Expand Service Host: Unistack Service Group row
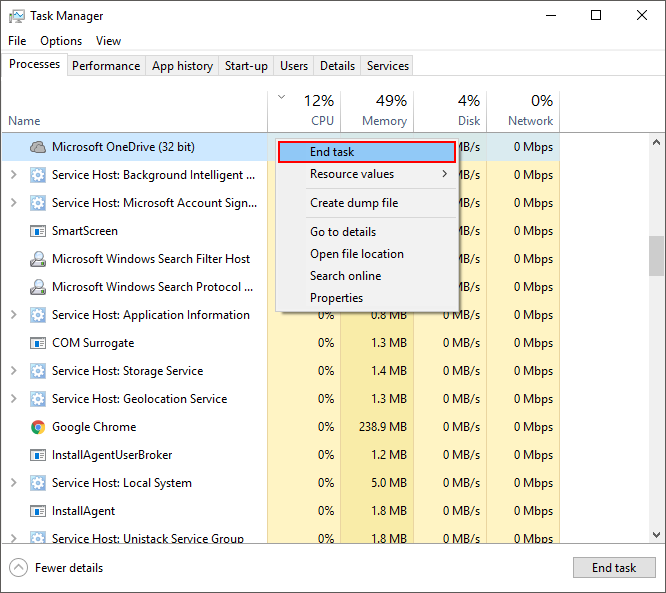This screenshot has height=593, width=666. 14,538
